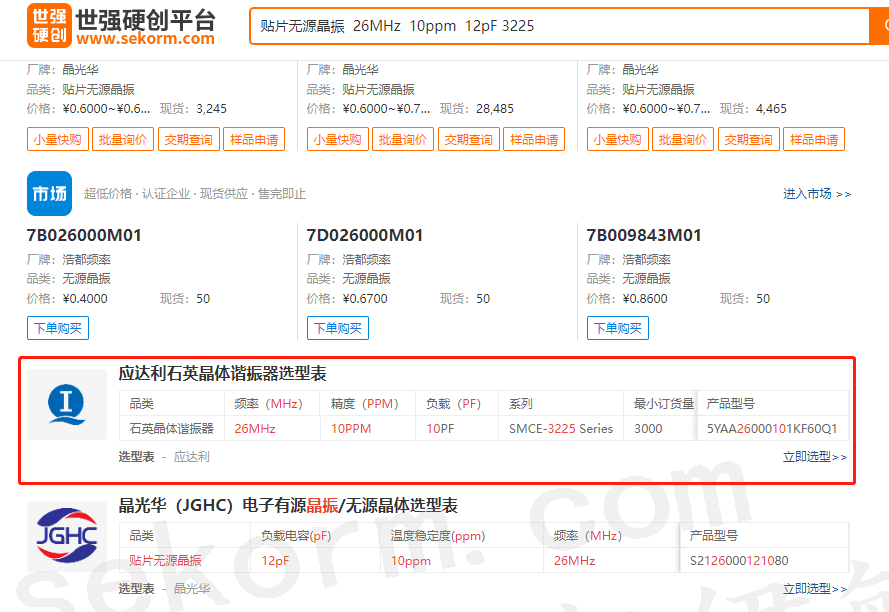Viewport: 889px width, 612px height.
Task: Click 交期查询 for the 4,465 stock product
Action: [749, 140]
